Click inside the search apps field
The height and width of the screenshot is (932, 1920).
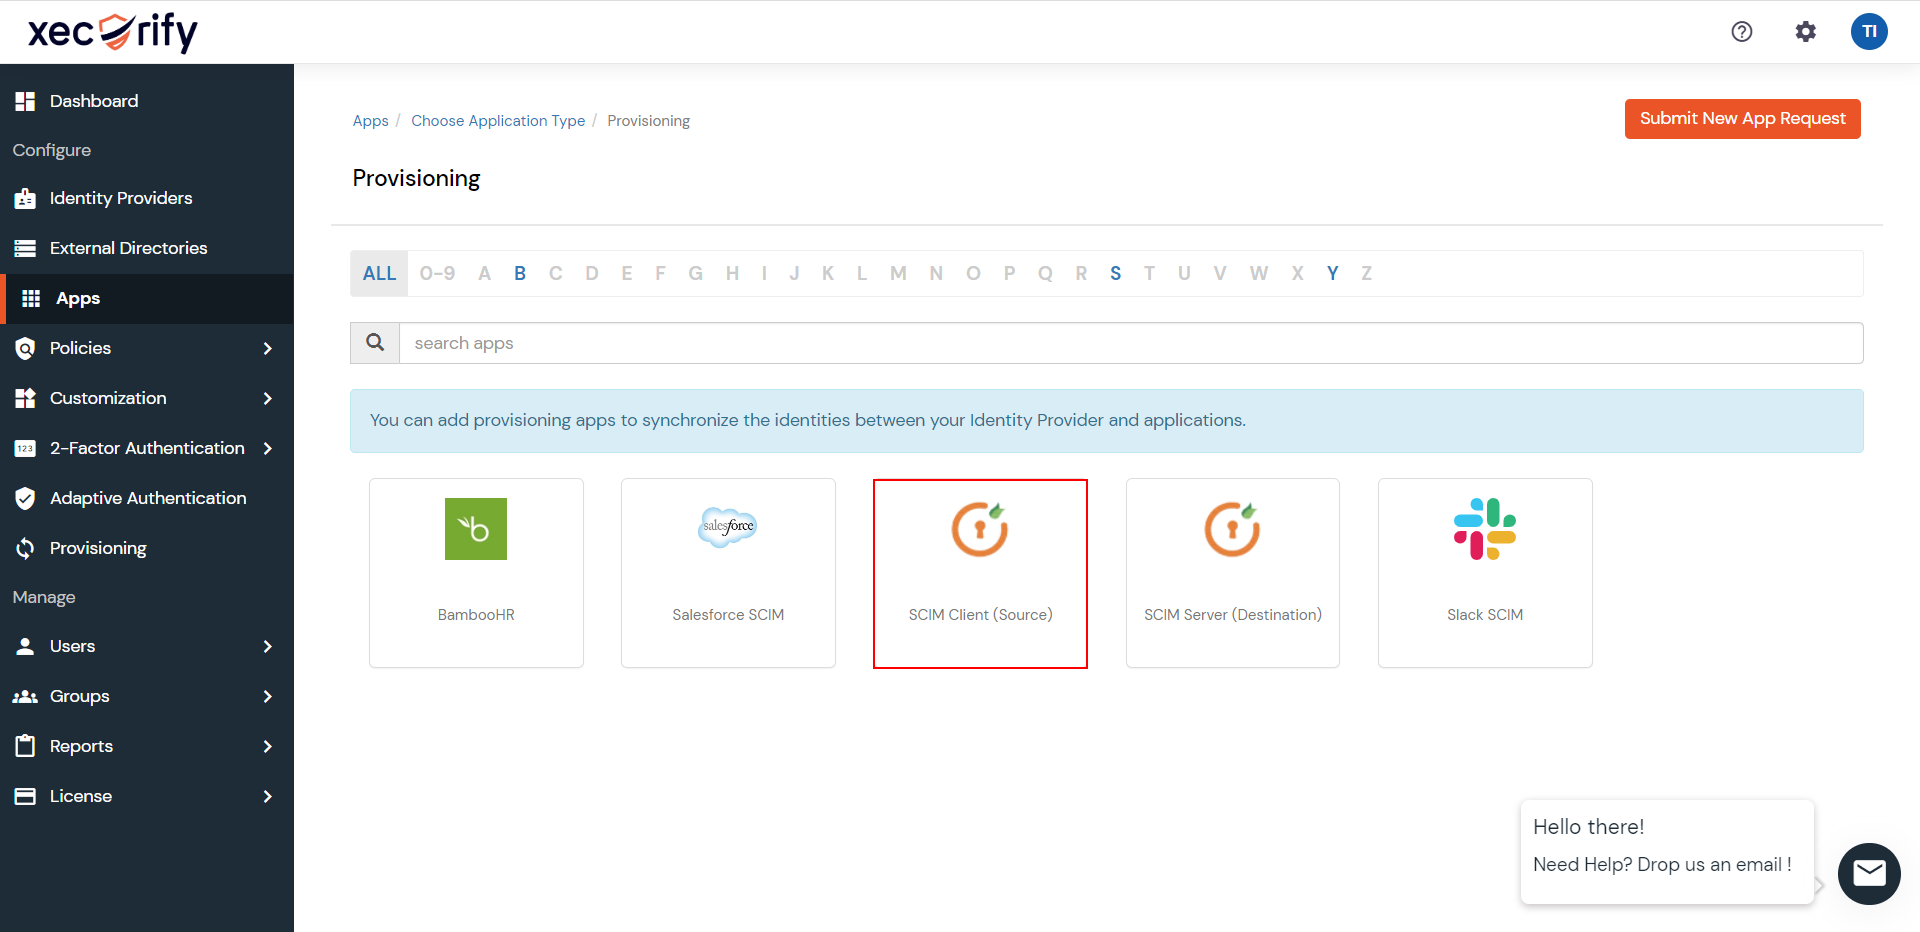click(800, 342)
